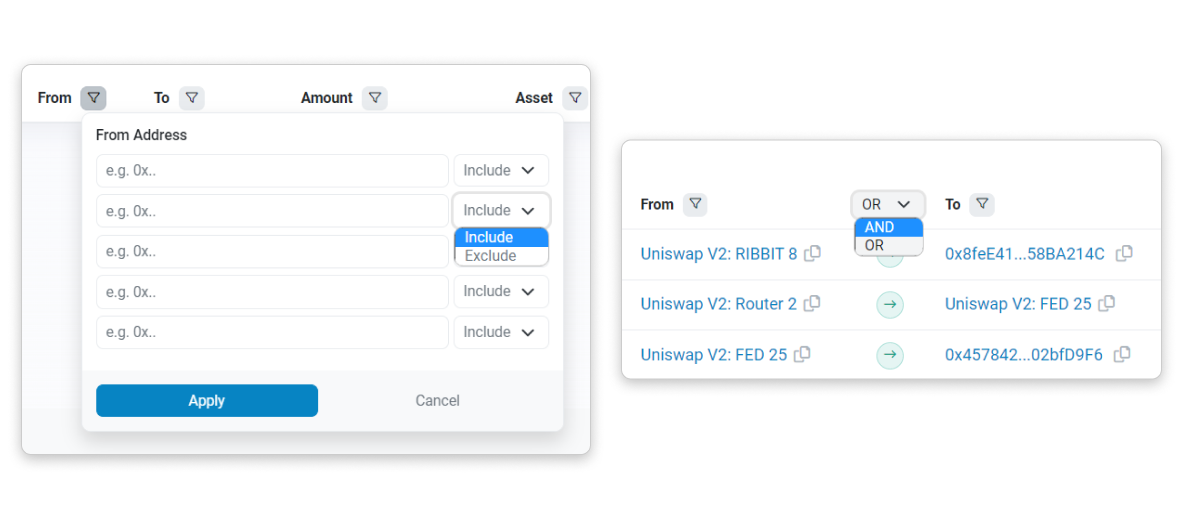The width and height of the screenshot is (1183, 519).
Task: Copy the 0x8feE41...58BA214C address
Action: tap(1124, 254)
